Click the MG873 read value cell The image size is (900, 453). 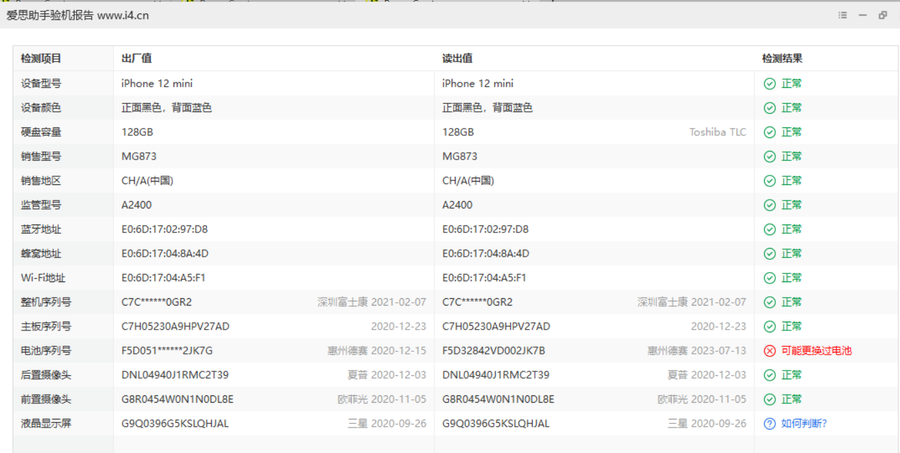[459, 156]
